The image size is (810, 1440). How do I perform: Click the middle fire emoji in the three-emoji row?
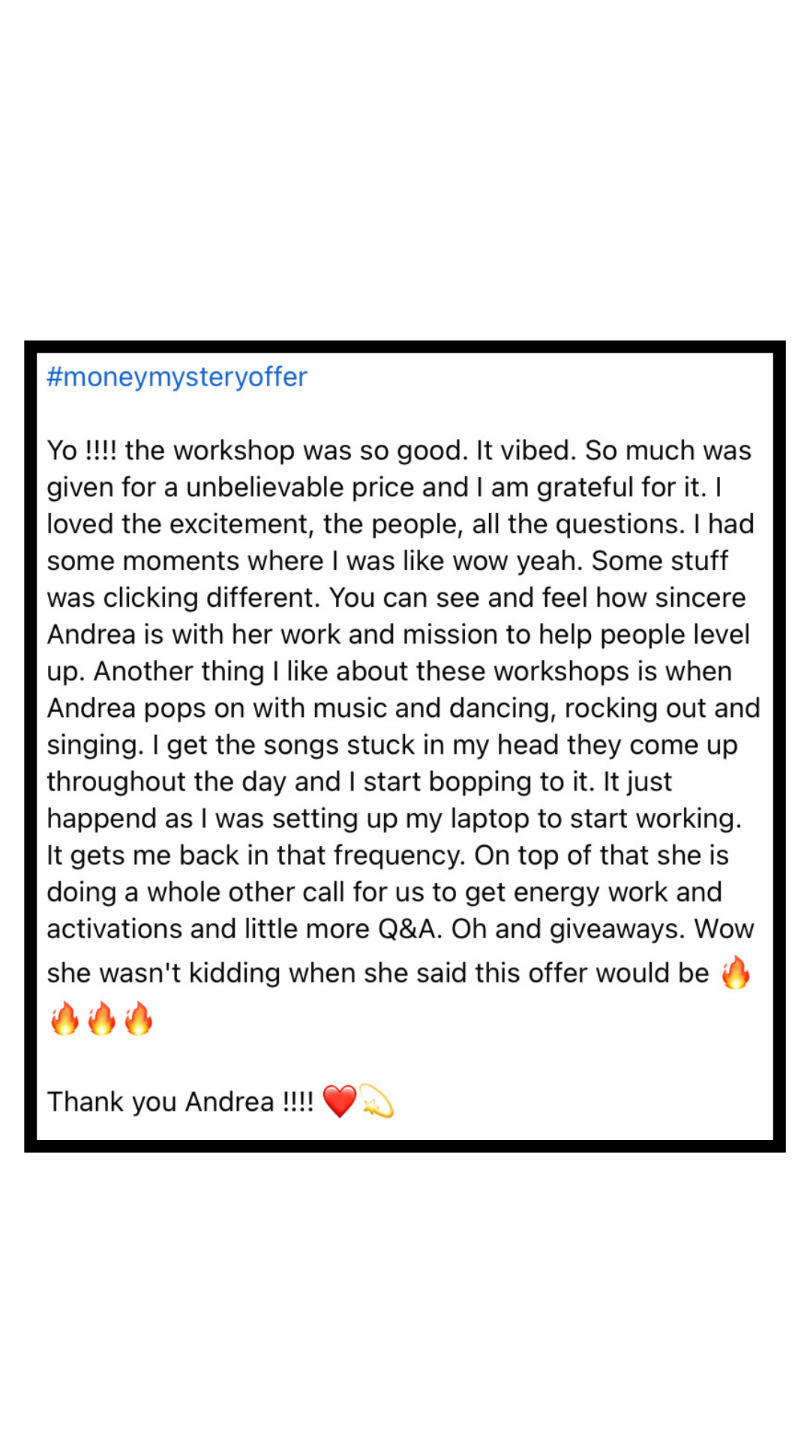tap(101, 1020)
